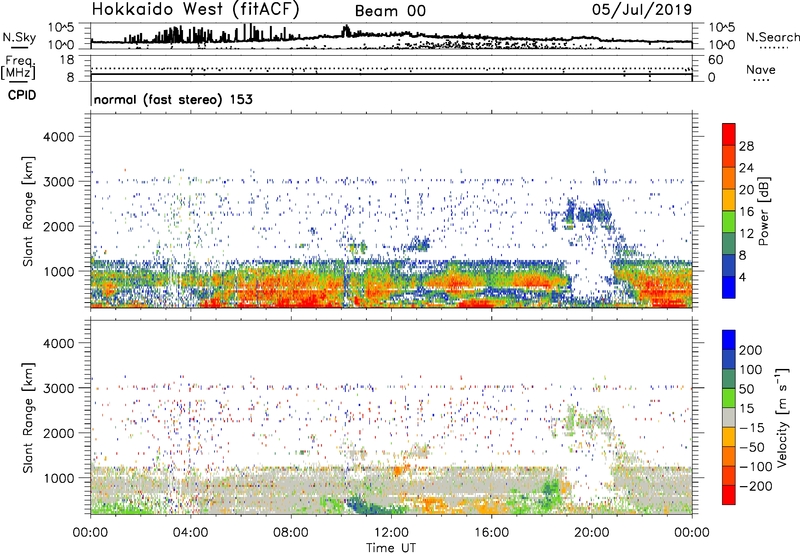Viewport: 800px width, 554px height.
Task: Select the text "normal (fast stereo) 153"
Action: pyautogui.click(x=173, y=99)
